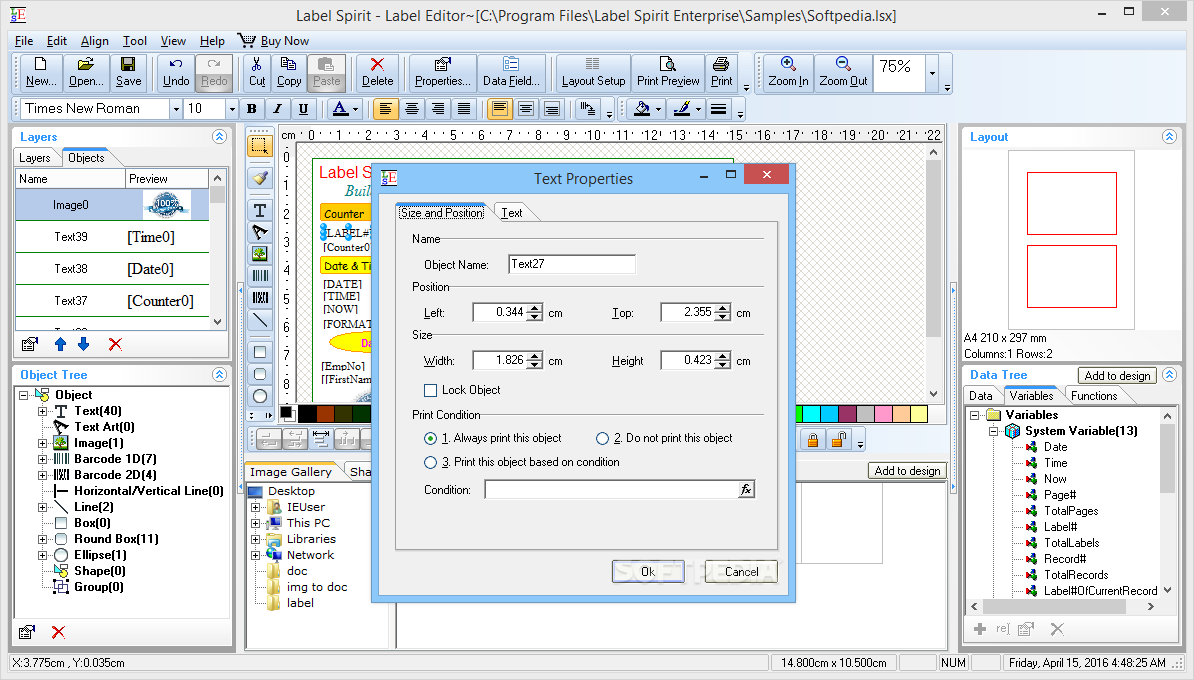The width and height of the screenshot is (1194, 680).
Task: Switch to the Objects tab
Action: 86,158
